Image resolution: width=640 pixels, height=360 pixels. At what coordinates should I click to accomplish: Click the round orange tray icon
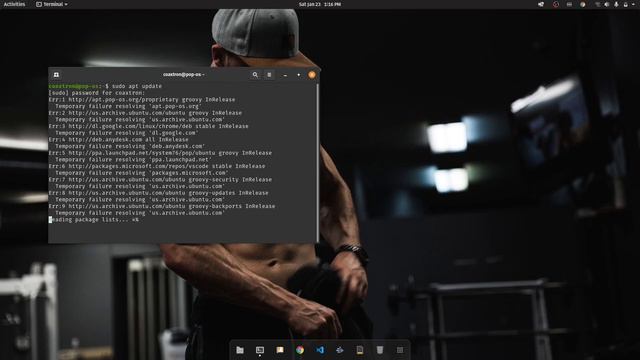click(583, 4)
